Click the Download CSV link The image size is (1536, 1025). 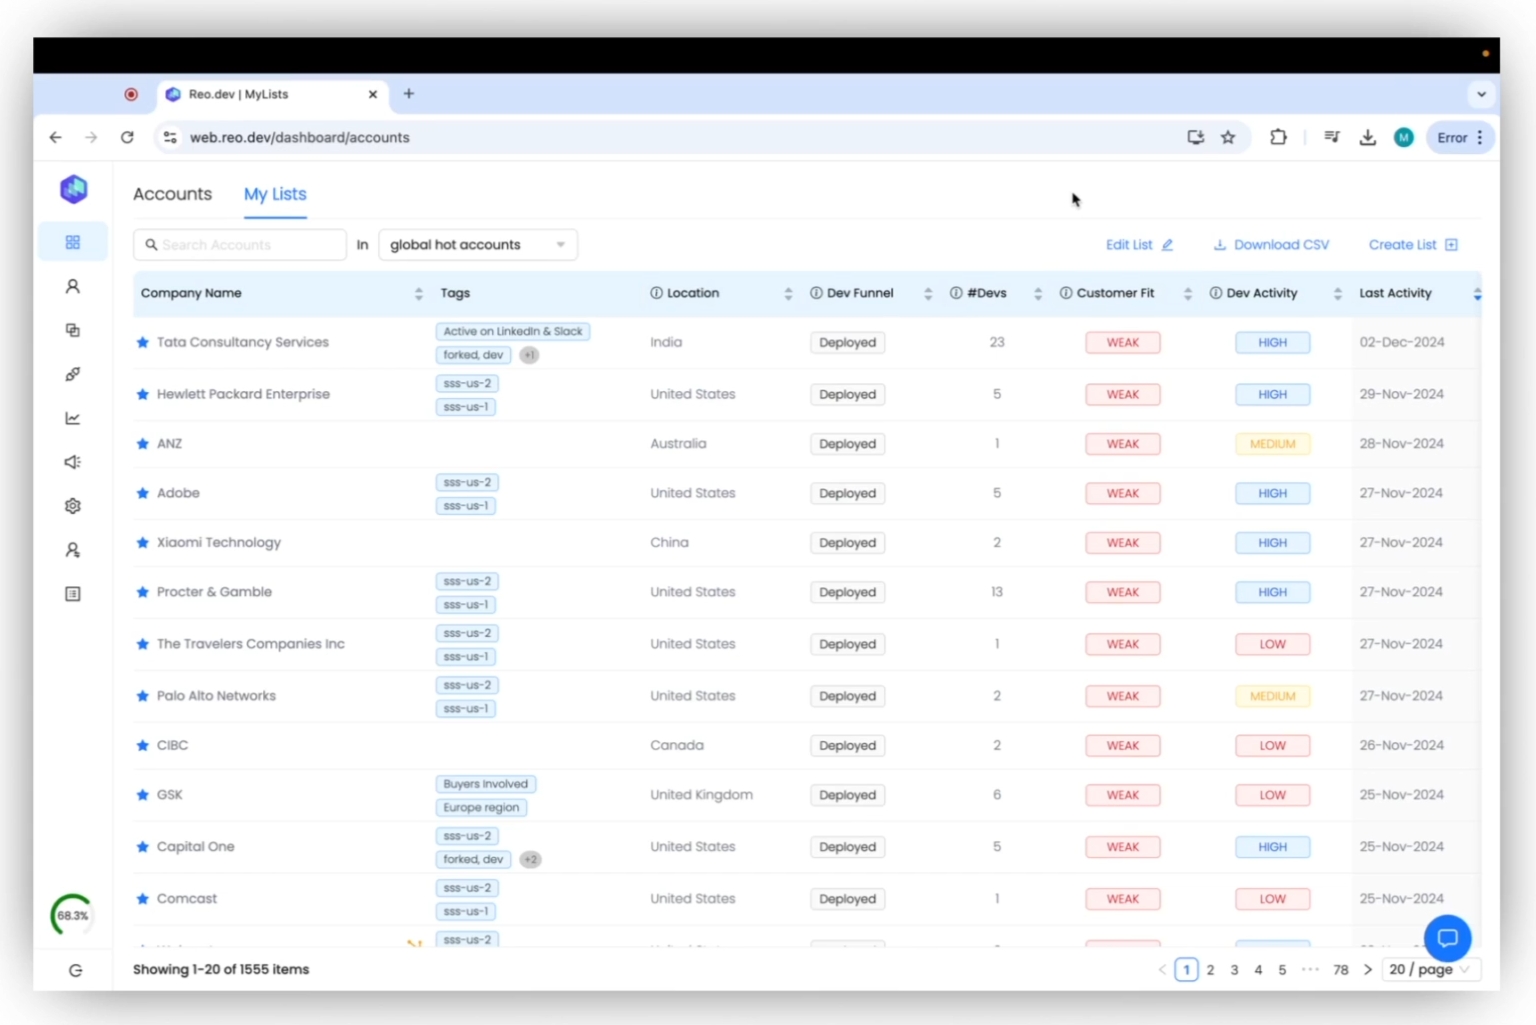click(x=1271, y=245)
